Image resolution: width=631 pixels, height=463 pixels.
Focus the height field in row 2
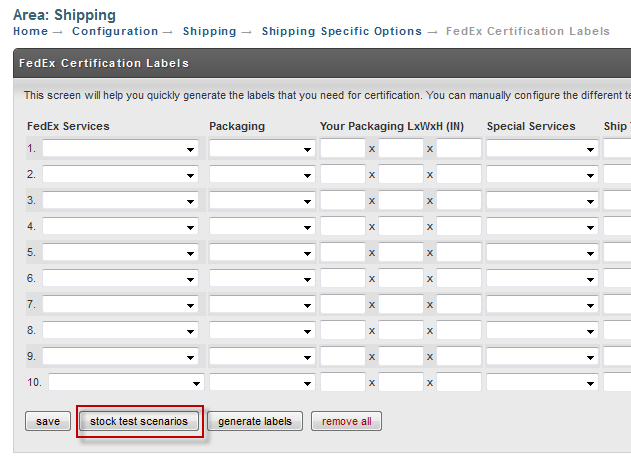(459, 175)
